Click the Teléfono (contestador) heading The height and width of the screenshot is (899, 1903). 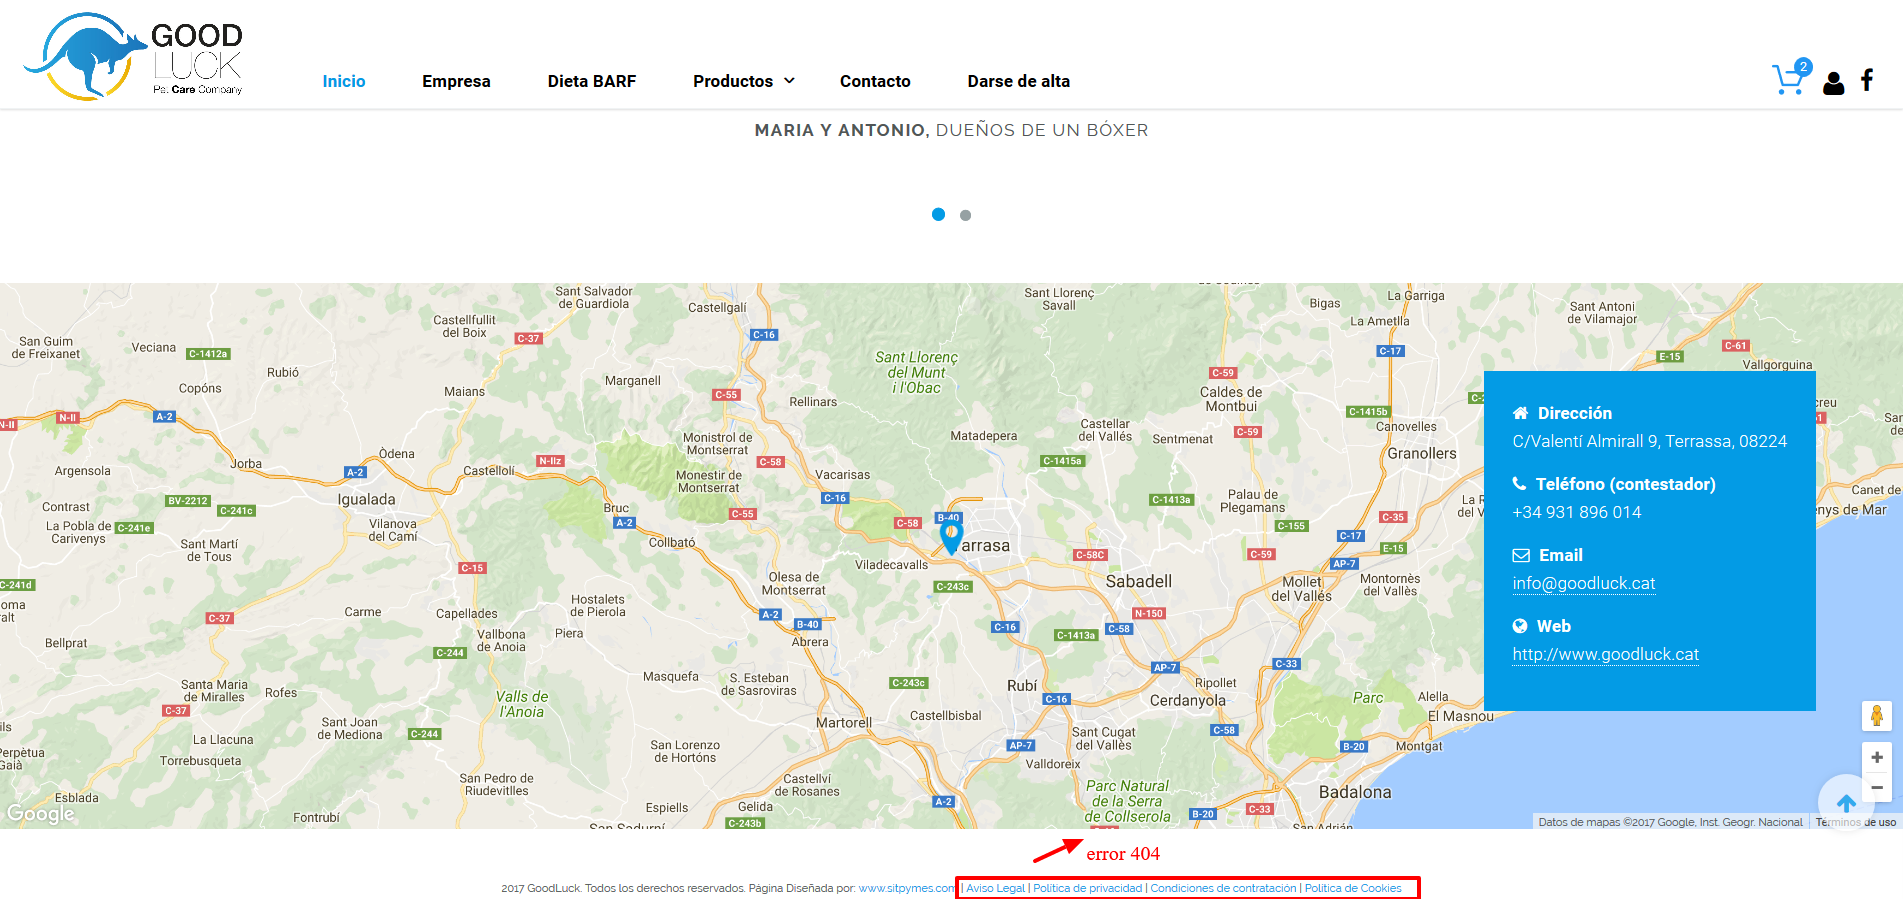coord(1626,484)
